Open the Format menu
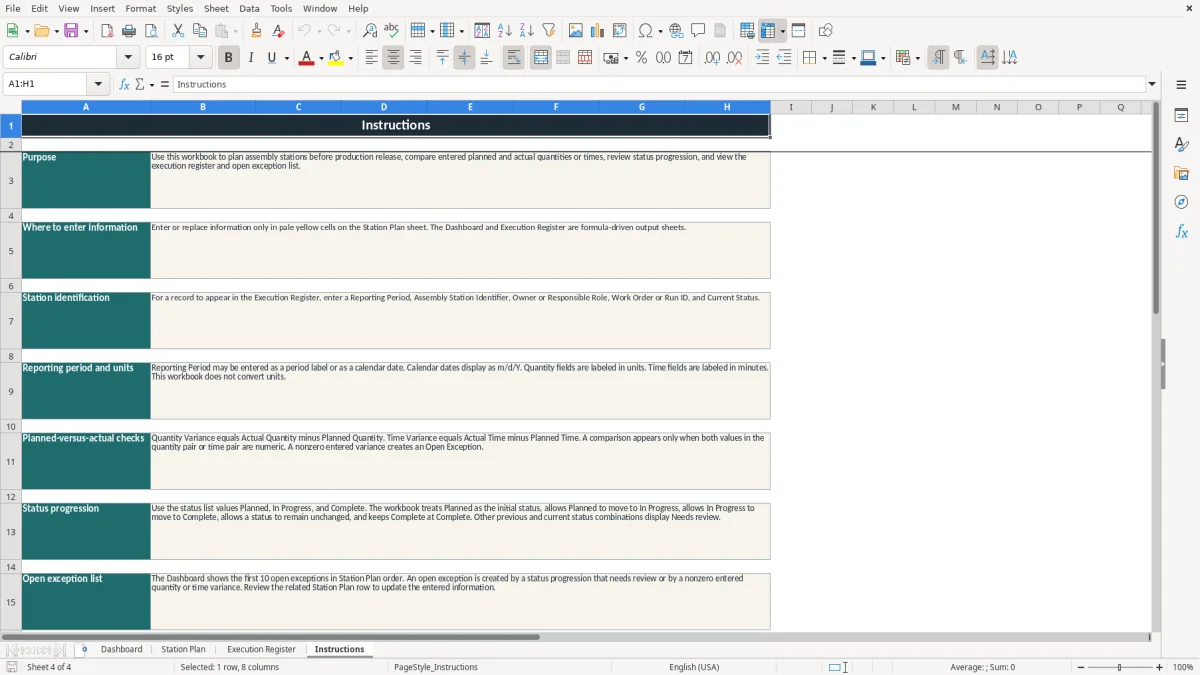 click(141, 8)
